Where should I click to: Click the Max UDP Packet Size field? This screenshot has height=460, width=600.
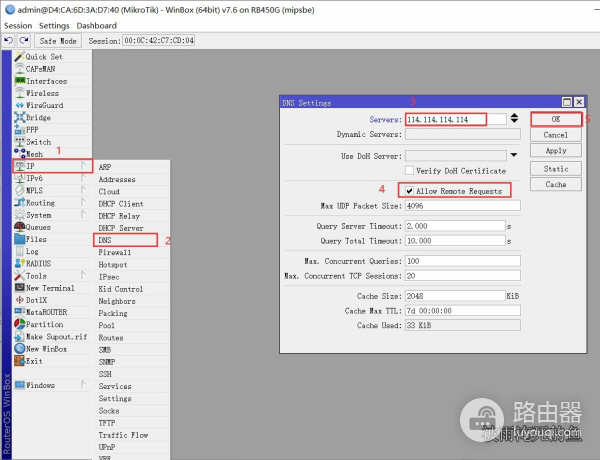click(x=463, y=206)
